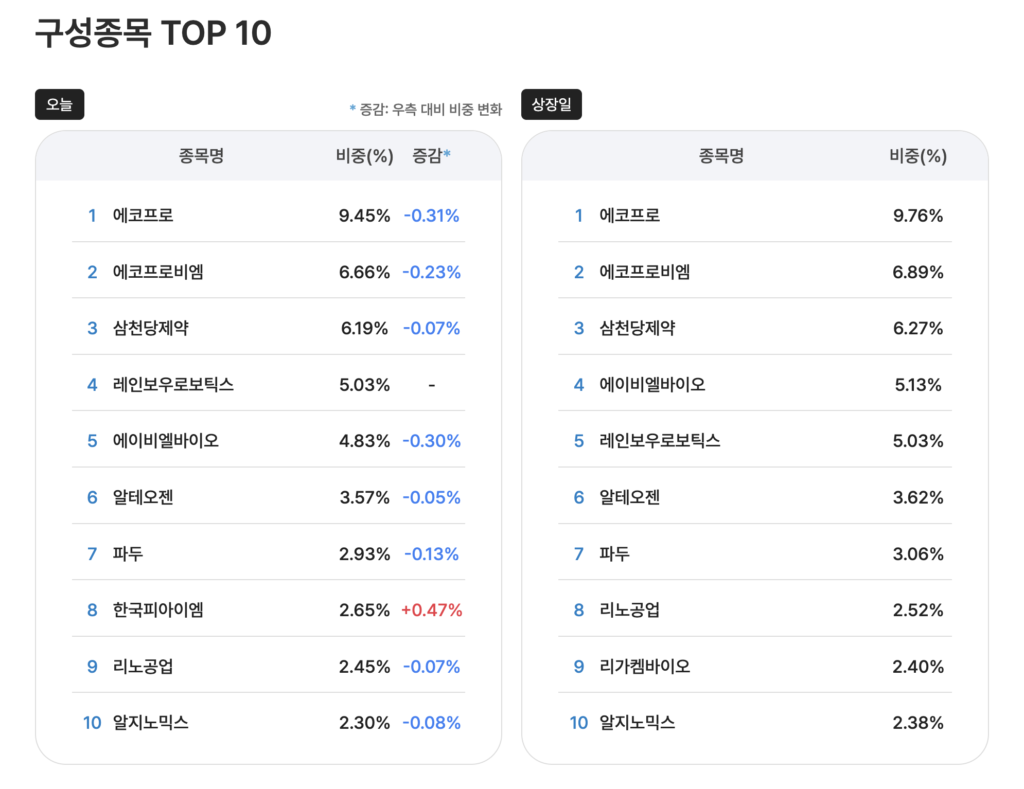Select the 상장일 tab label

[x=551, y=104]
